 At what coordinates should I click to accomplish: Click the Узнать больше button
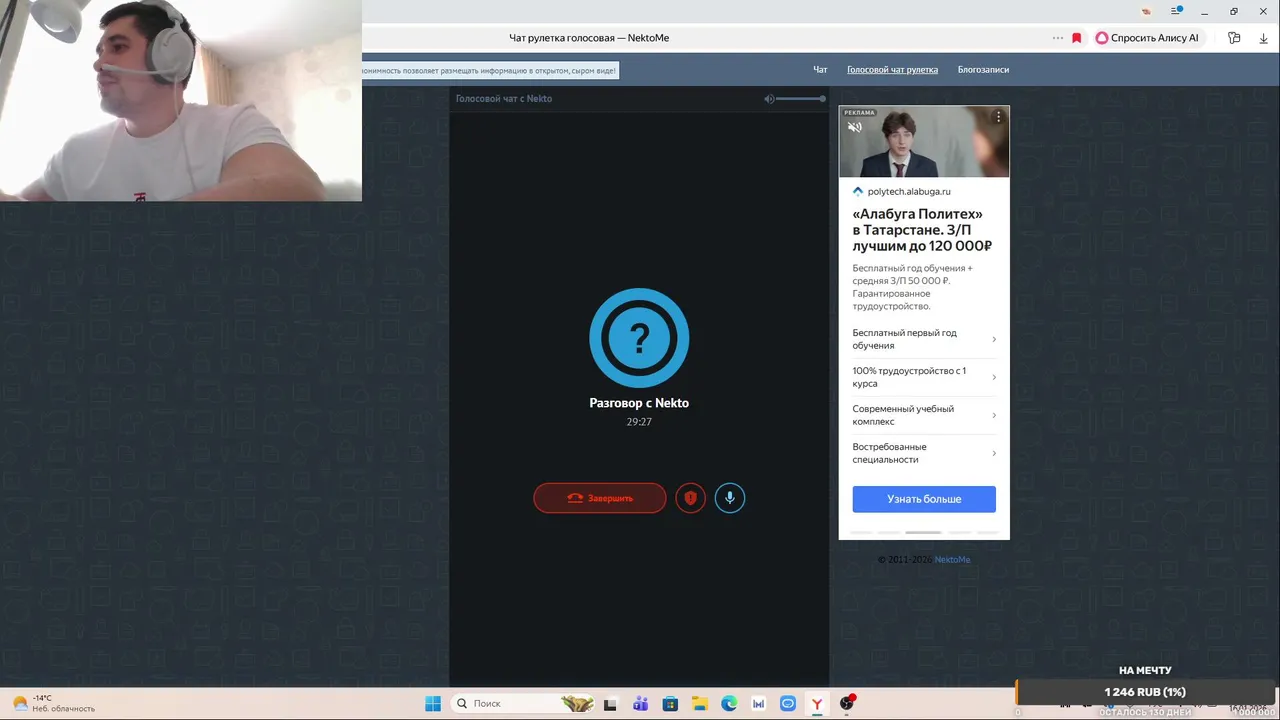[924, 499]
